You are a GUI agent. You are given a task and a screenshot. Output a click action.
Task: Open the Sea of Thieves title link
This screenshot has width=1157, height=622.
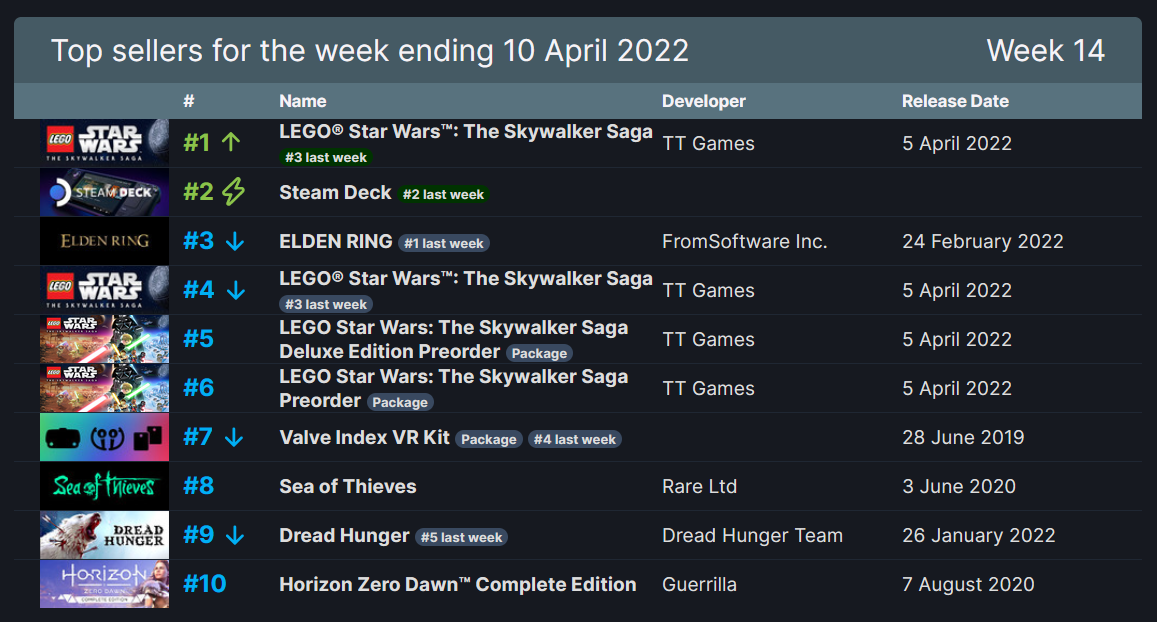[x=348, y=486]
